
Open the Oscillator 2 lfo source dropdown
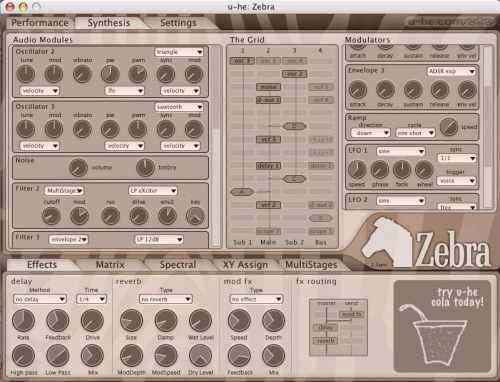124,91
